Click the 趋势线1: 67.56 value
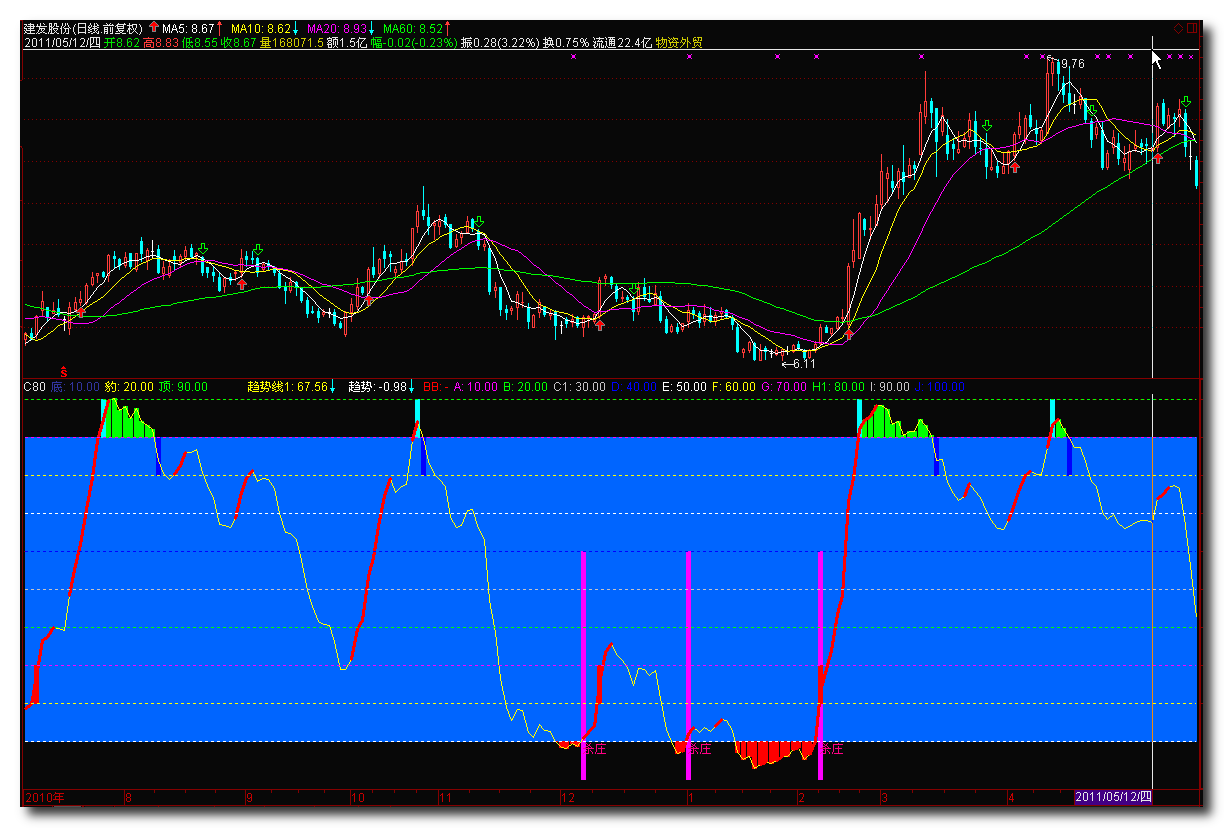The image size is (1224, 828). click(288, 386)
